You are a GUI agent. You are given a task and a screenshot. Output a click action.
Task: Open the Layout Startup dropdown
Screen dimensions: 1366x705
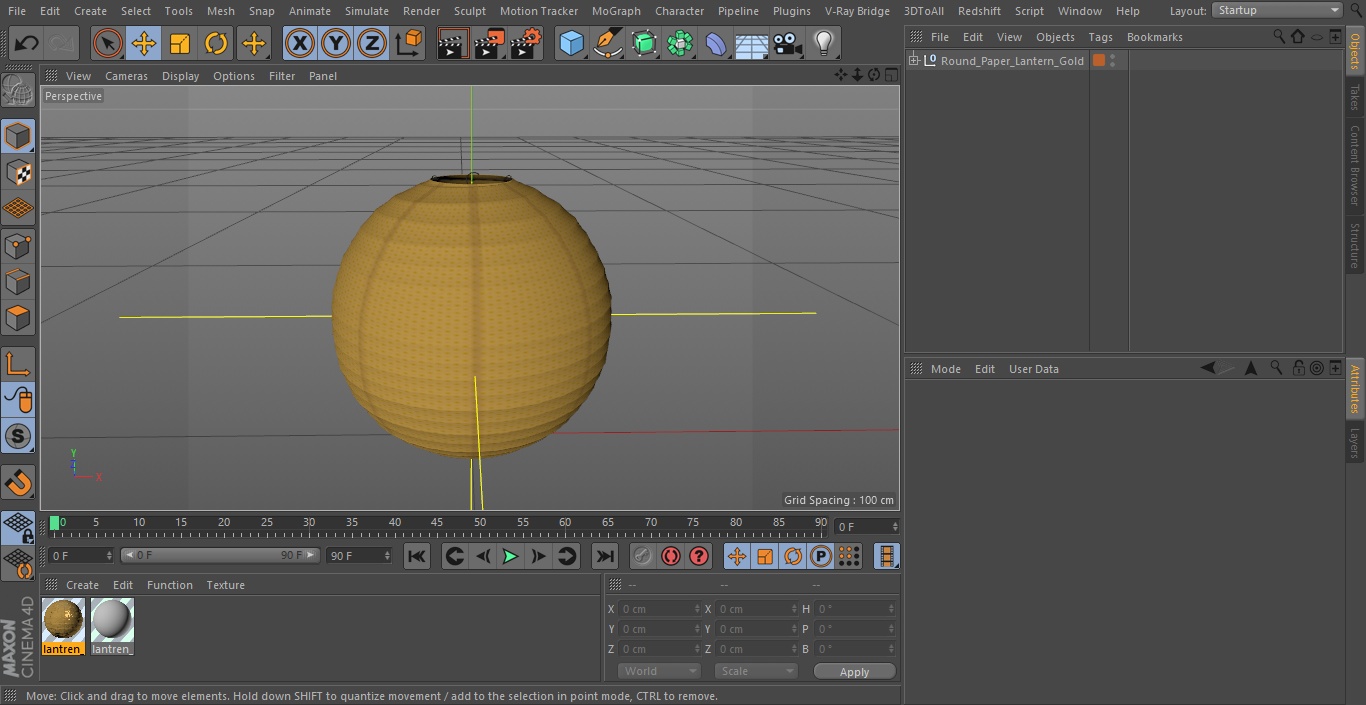[1277, 10]
